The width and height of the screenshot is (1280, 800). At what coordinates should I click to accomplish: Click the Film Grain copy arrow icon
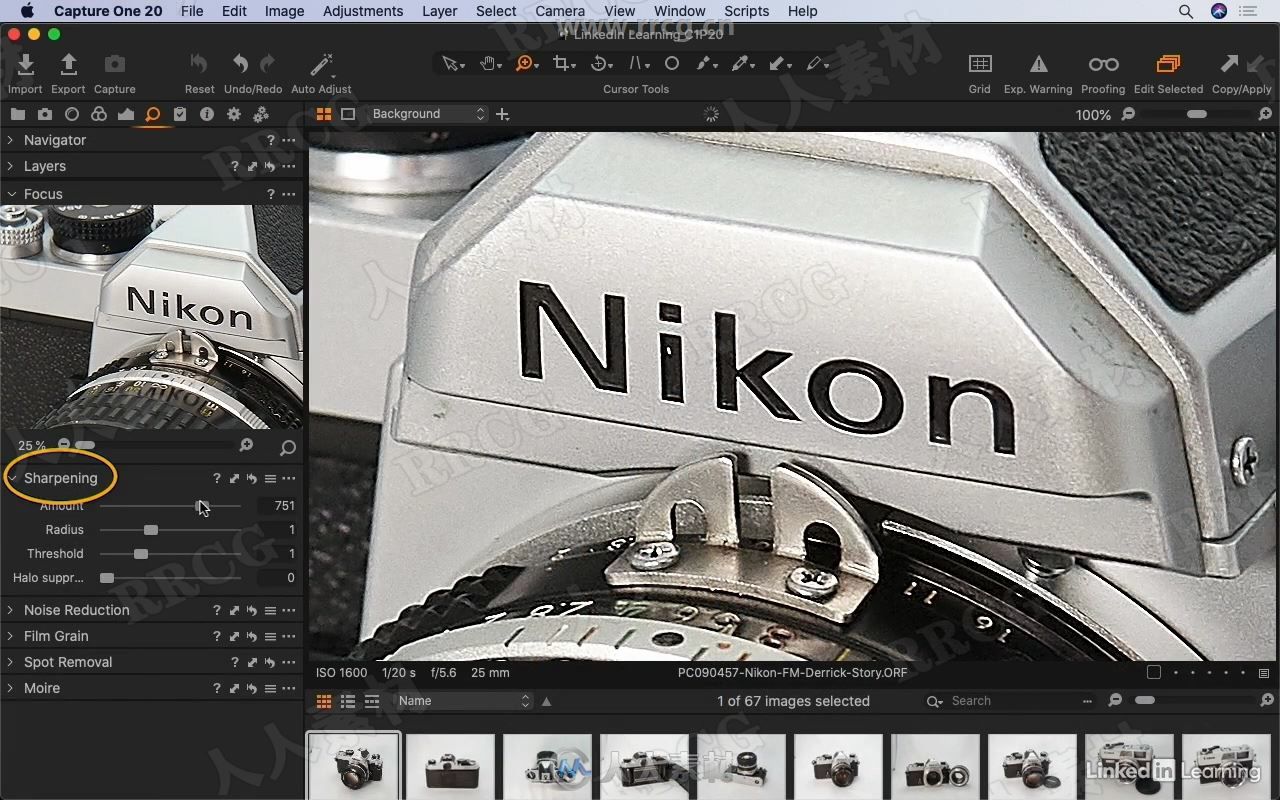(234, 637)
